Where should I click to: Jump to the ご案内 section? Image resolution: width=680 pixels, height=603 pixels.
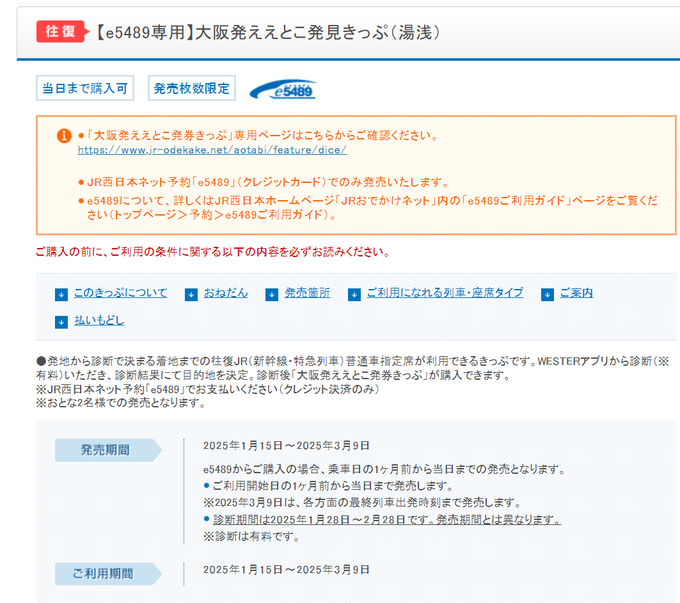(576, 293)
